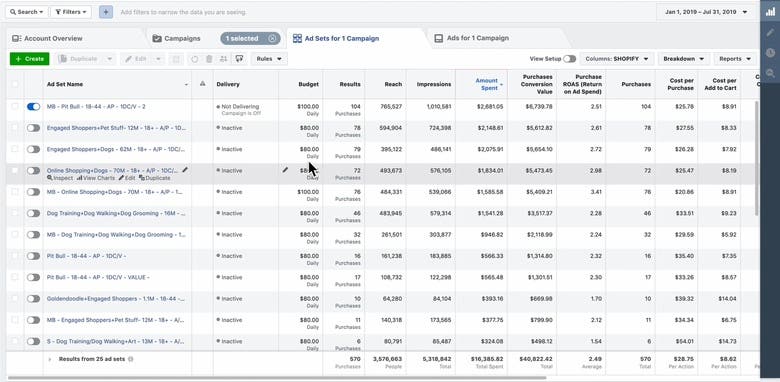Open the clock history icon in sidebar
This screenshot has width=780, height=382.
point(770,53)
